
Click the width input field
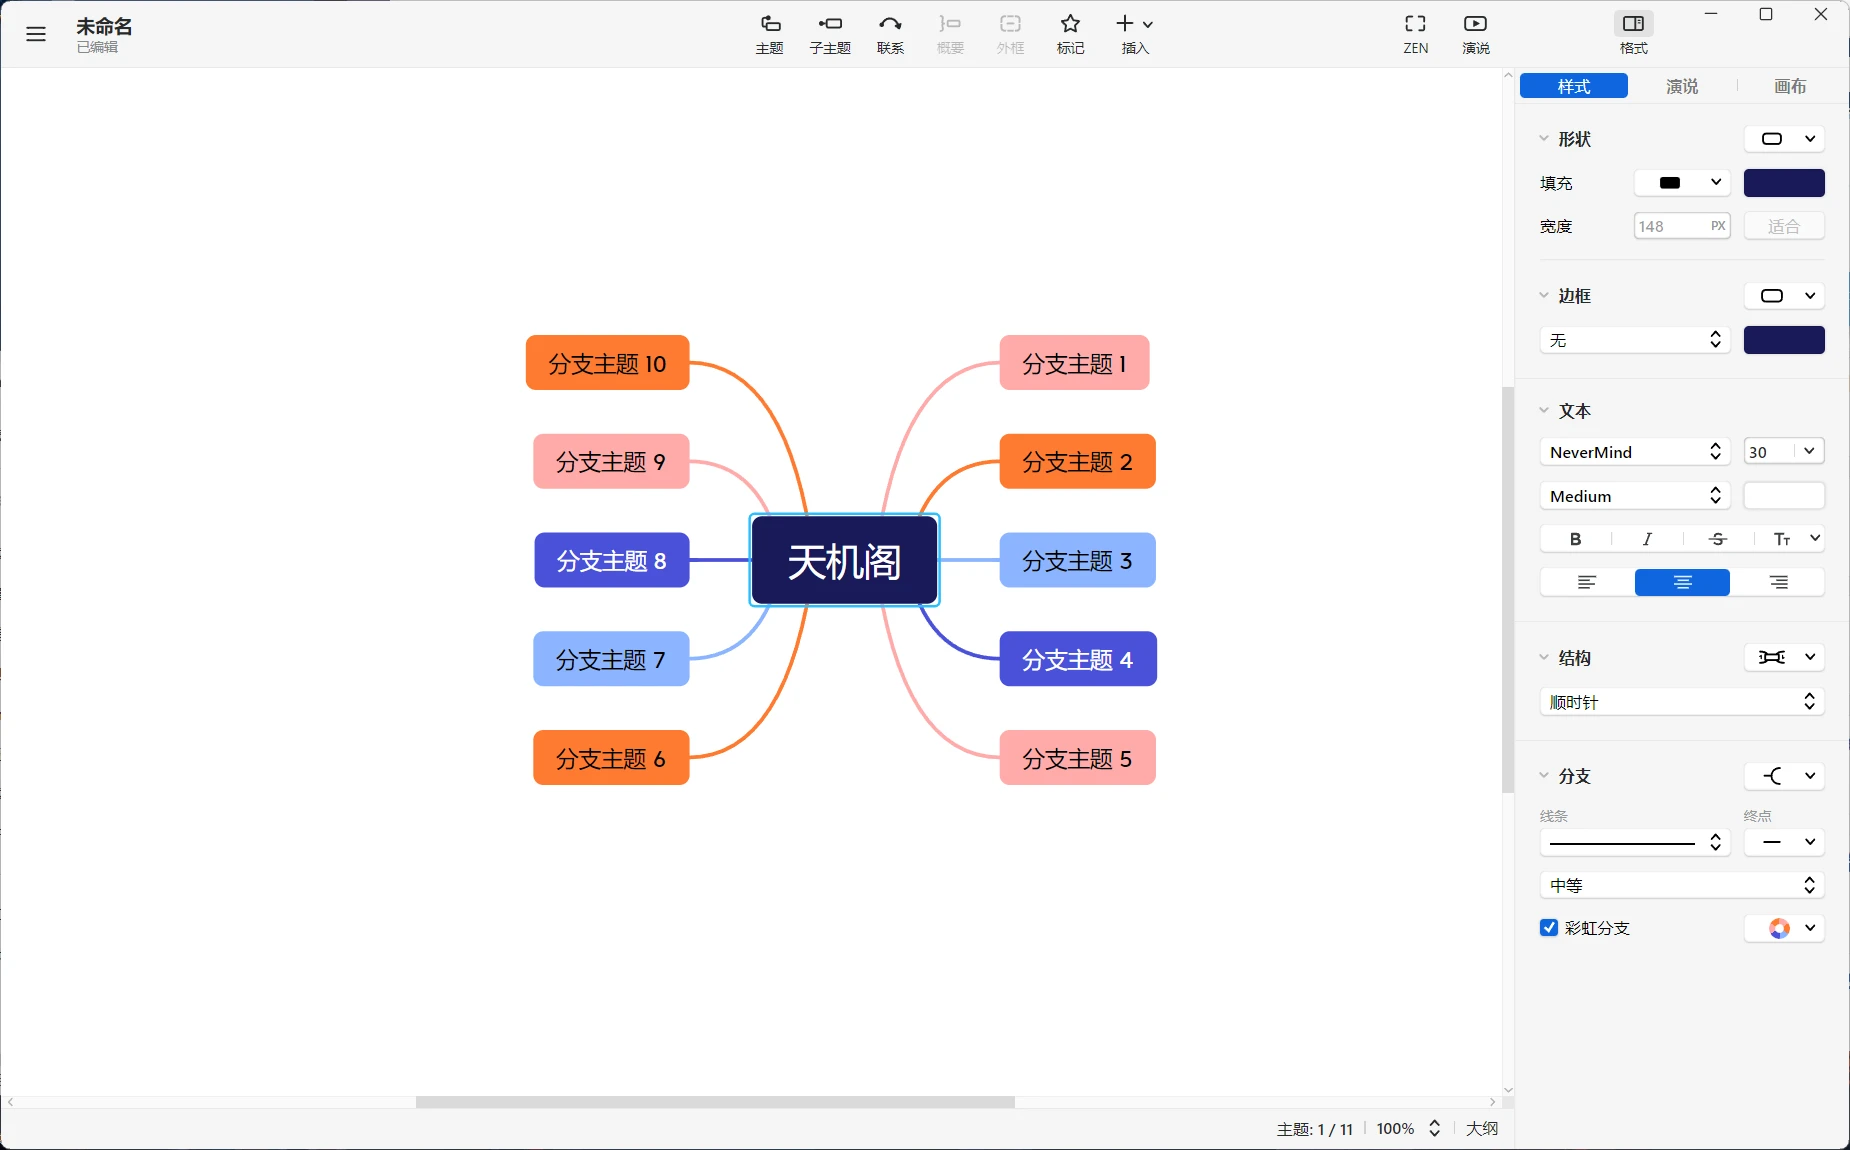click(1682, 226)
